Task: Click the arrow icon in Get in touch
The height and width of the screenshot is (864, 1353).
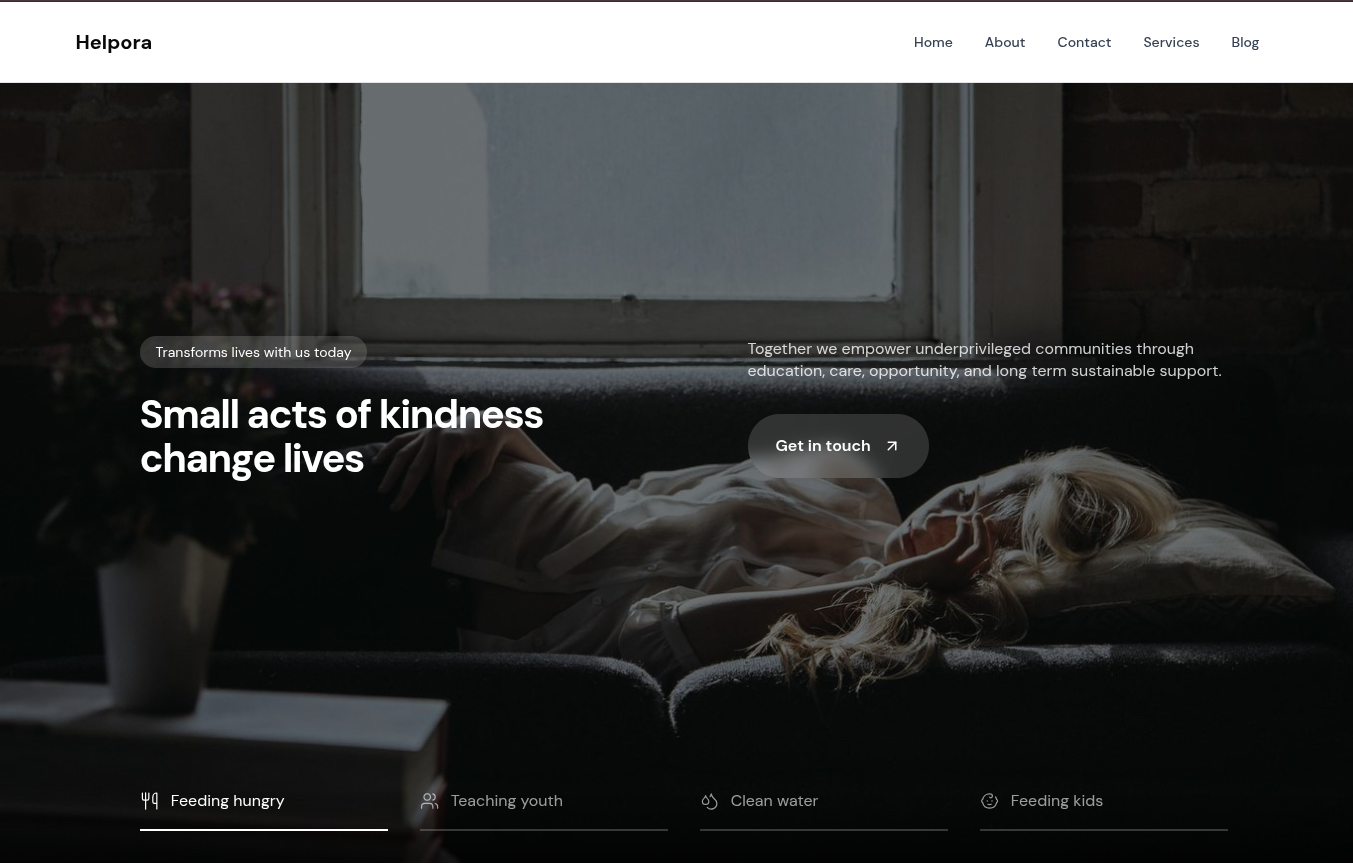Action: point(891,446)
